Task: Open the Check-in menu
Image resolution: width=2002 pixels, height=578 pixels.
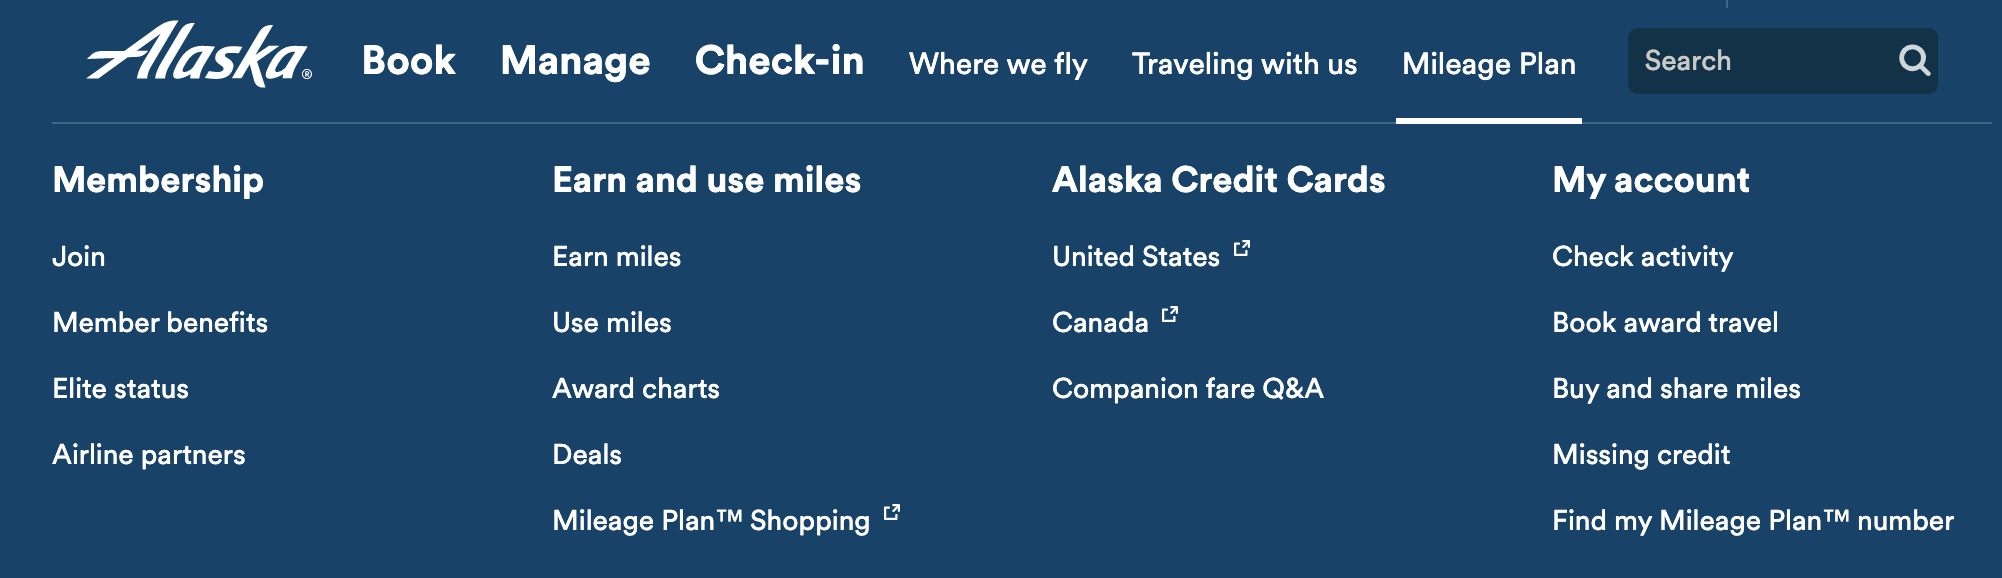Action: 779,61
